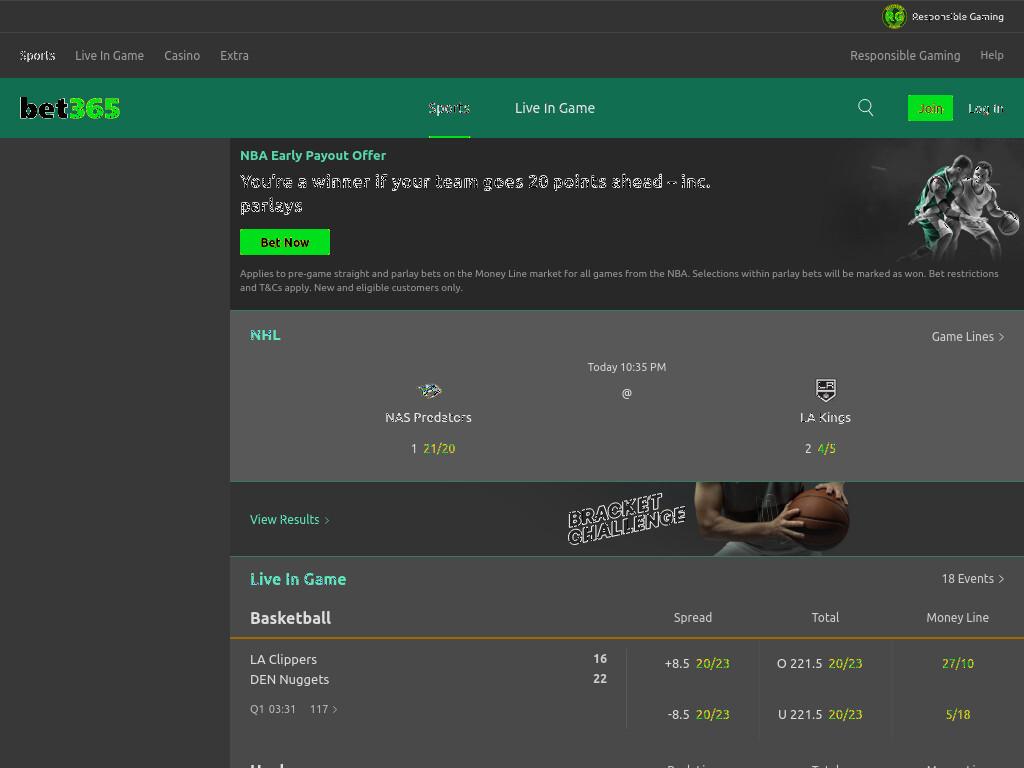The width and height of the screenshot is (1024, 768).
Task: Click the NHL section heading
Action: 265,335
